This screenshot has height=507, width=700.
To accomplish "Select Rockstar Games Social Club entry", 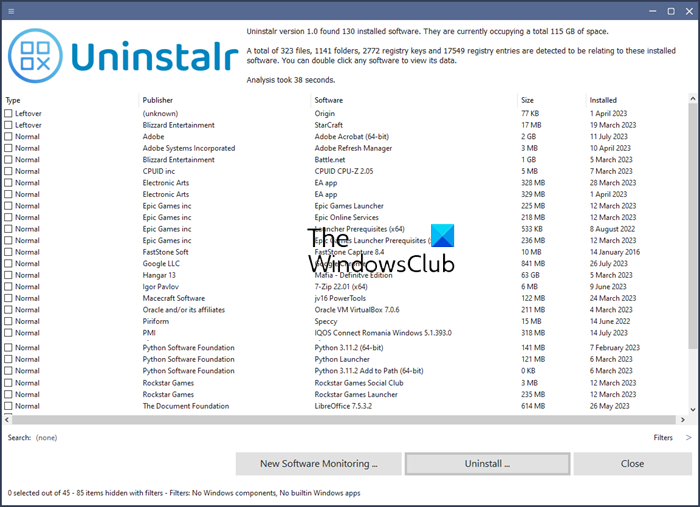I will click(359, 383).
